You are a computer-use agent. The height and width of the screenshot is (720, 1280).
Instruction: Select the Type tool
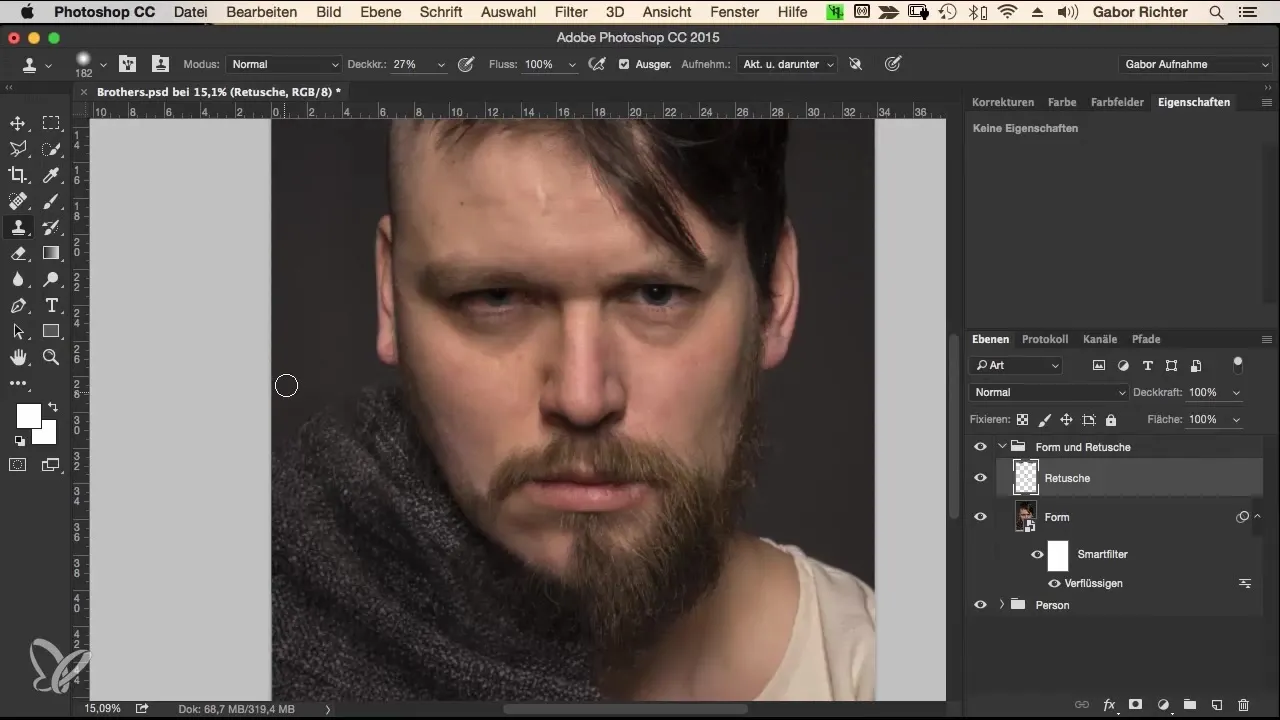(51, 305)
